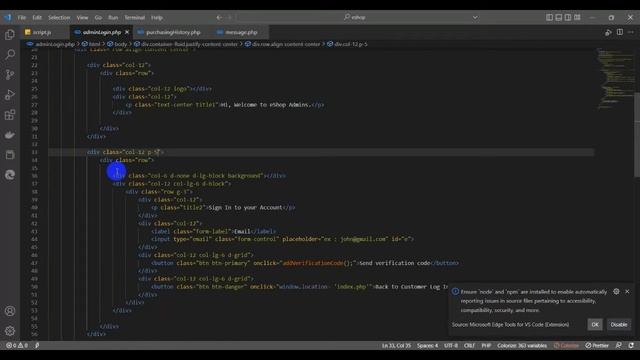This screenshot has height=360, width=640.
Task: Close the adminLogin.php tab
Action: pyautogui.click(x=127, y=32)
